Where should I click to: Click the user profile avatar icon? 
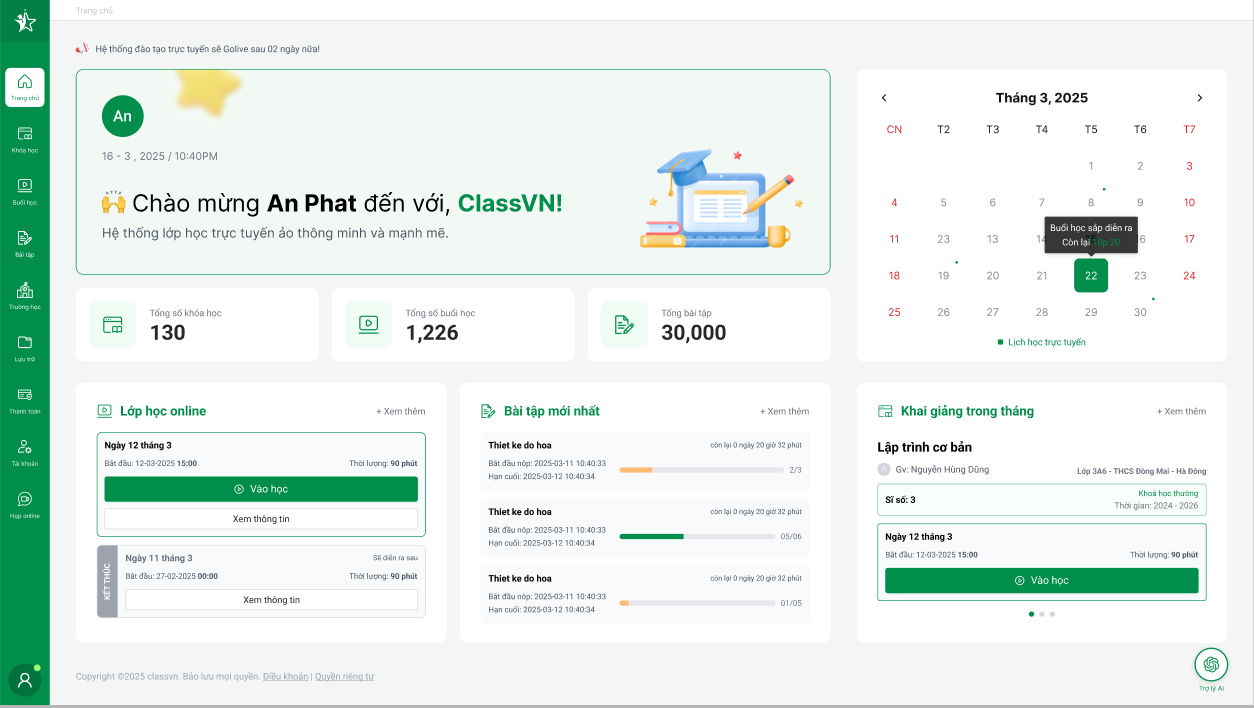25,680
